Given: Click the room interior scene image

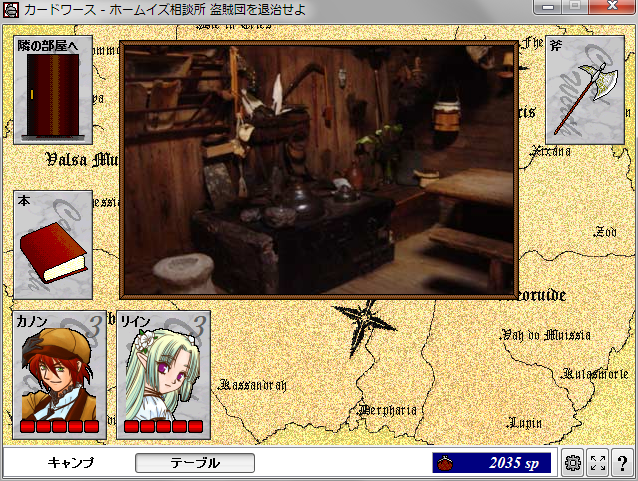Looking at the screenshot, I should [x=319, y=170].
